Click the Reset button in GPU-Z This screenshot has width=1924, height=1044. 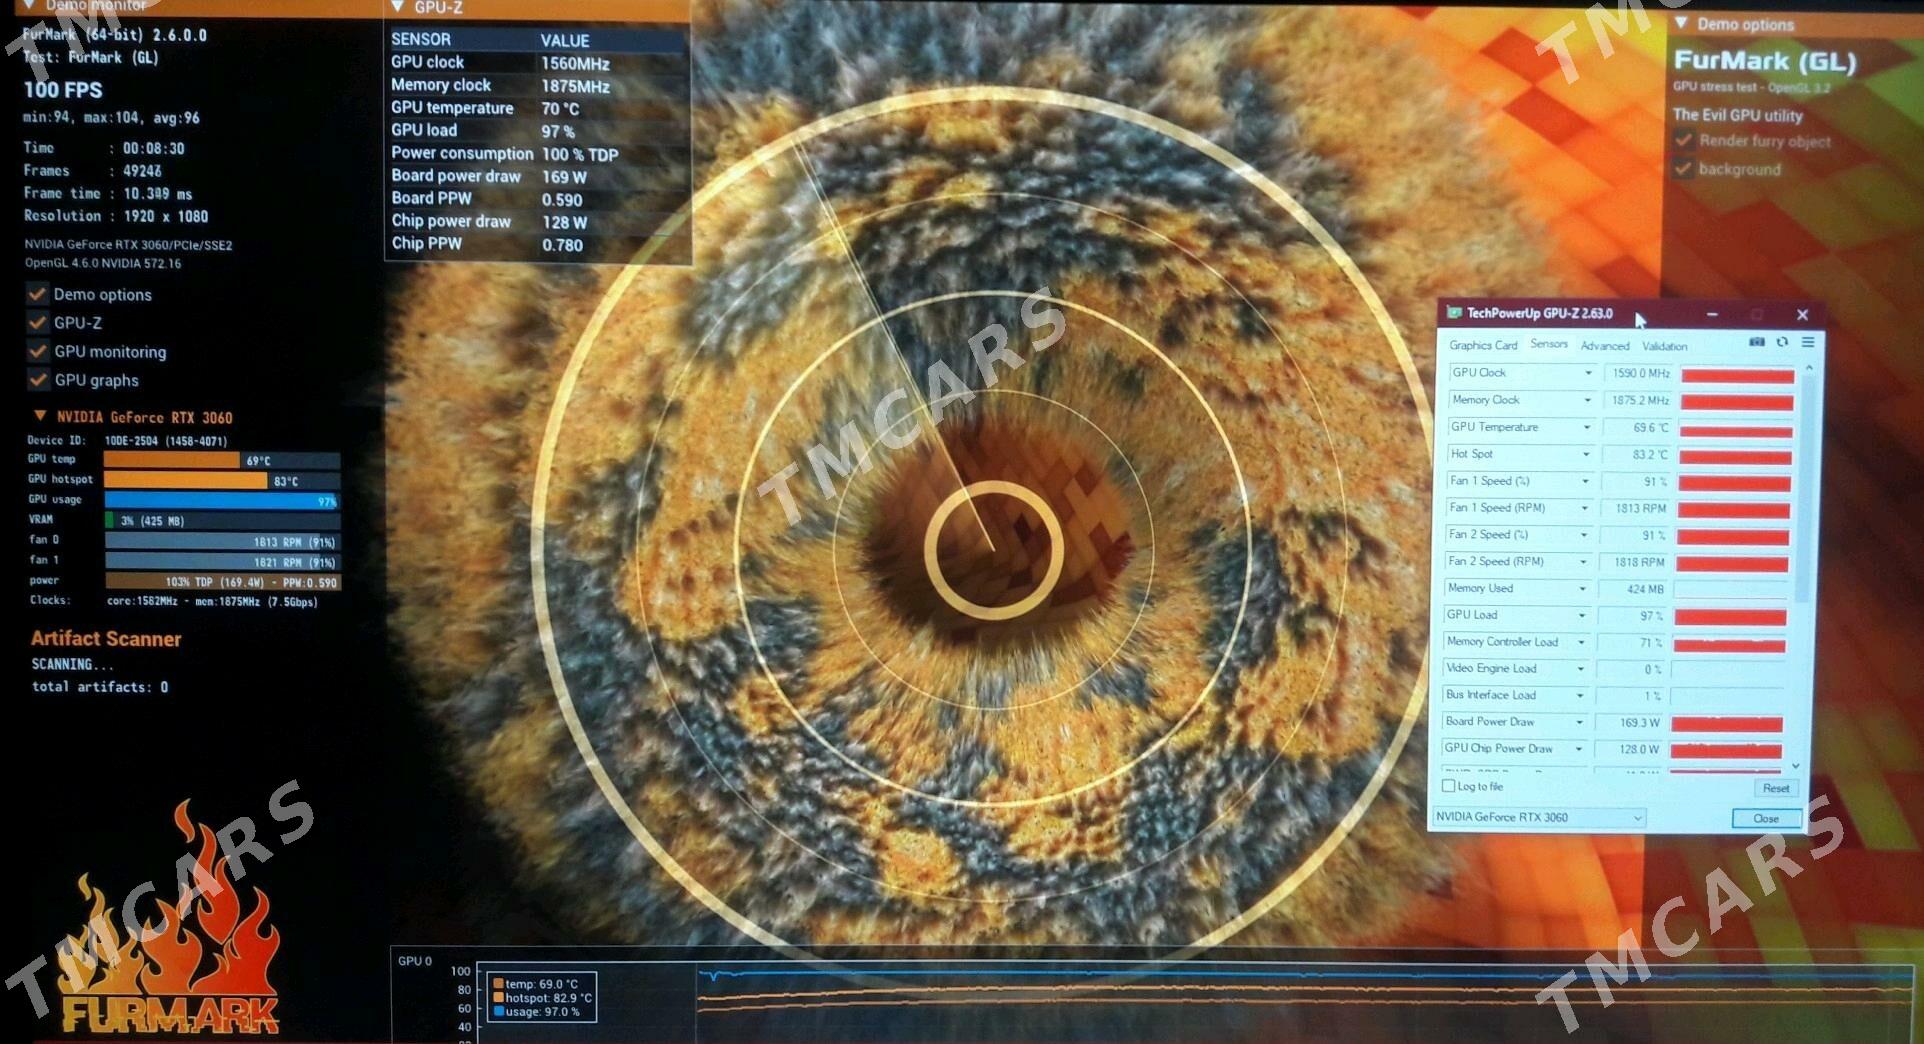pyautogui.click(x=1776, y=788)
